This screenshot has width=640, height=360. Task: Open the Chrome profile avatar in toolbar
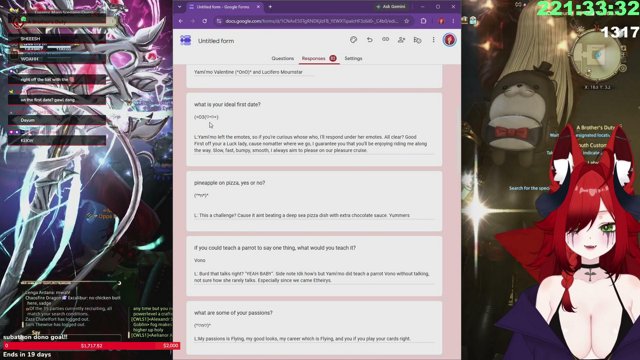coord(441,21)
